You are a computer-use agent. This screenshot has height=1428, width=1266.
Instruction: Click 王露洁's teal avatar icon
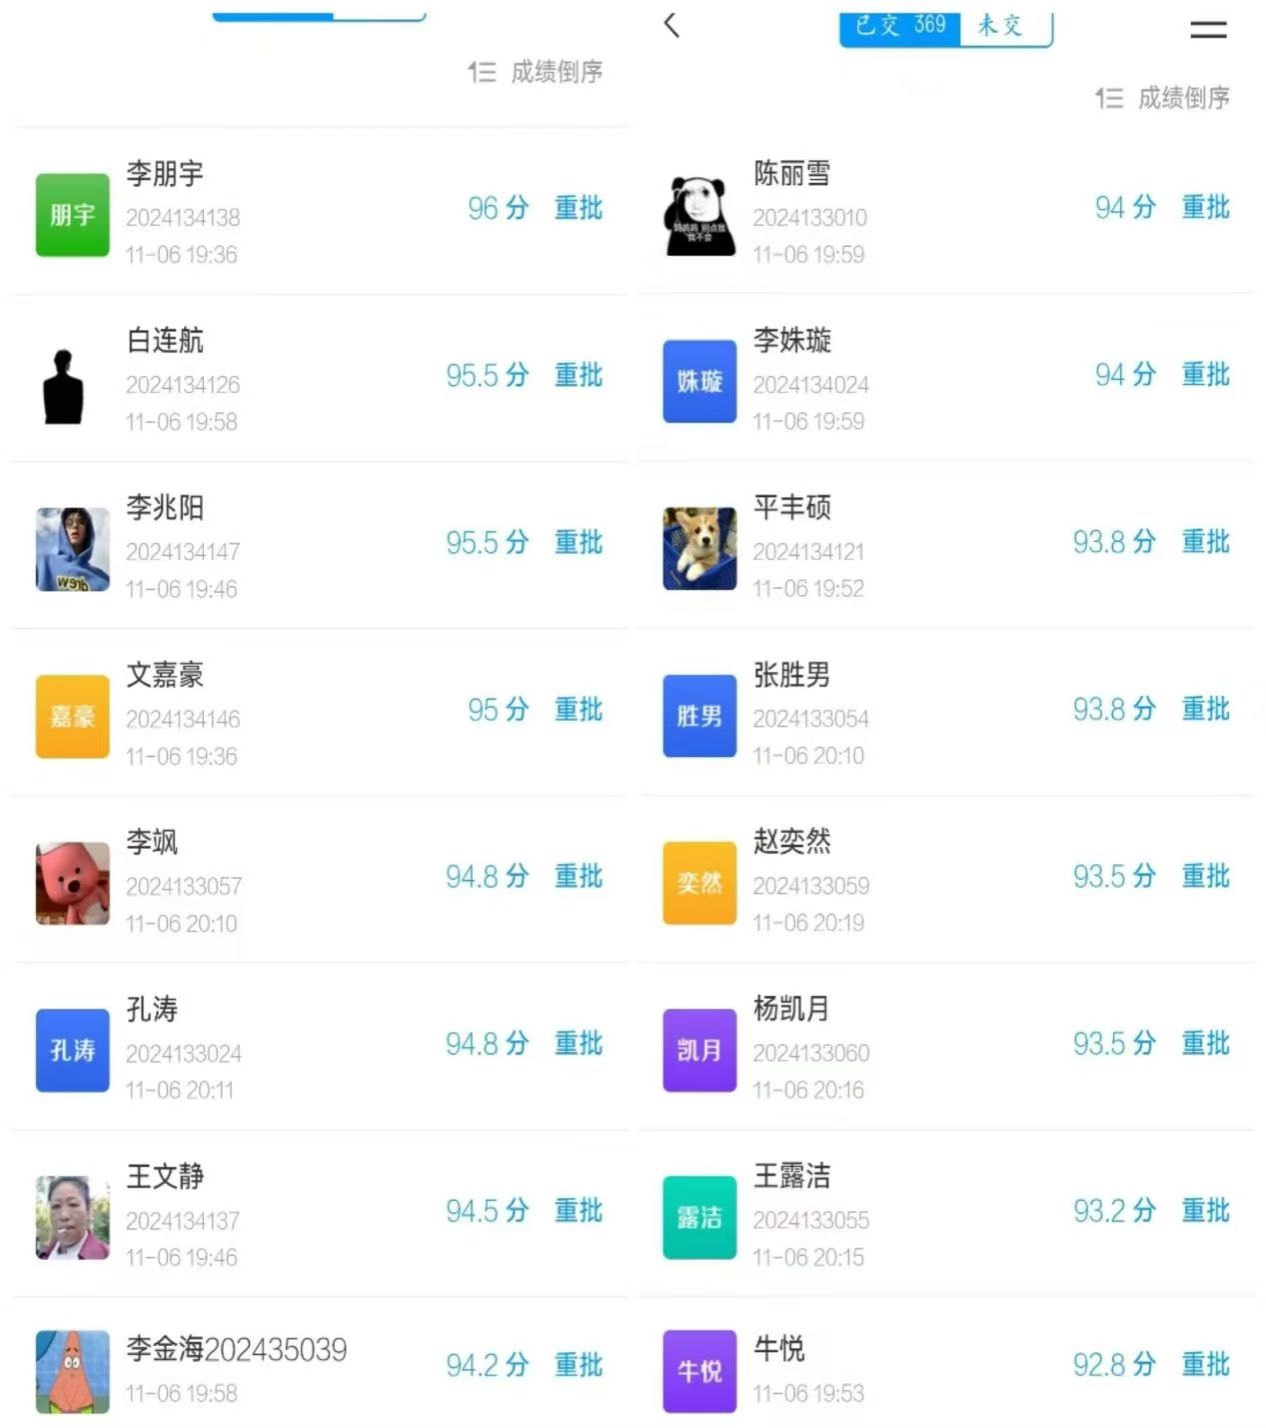tap(700, 1217)
